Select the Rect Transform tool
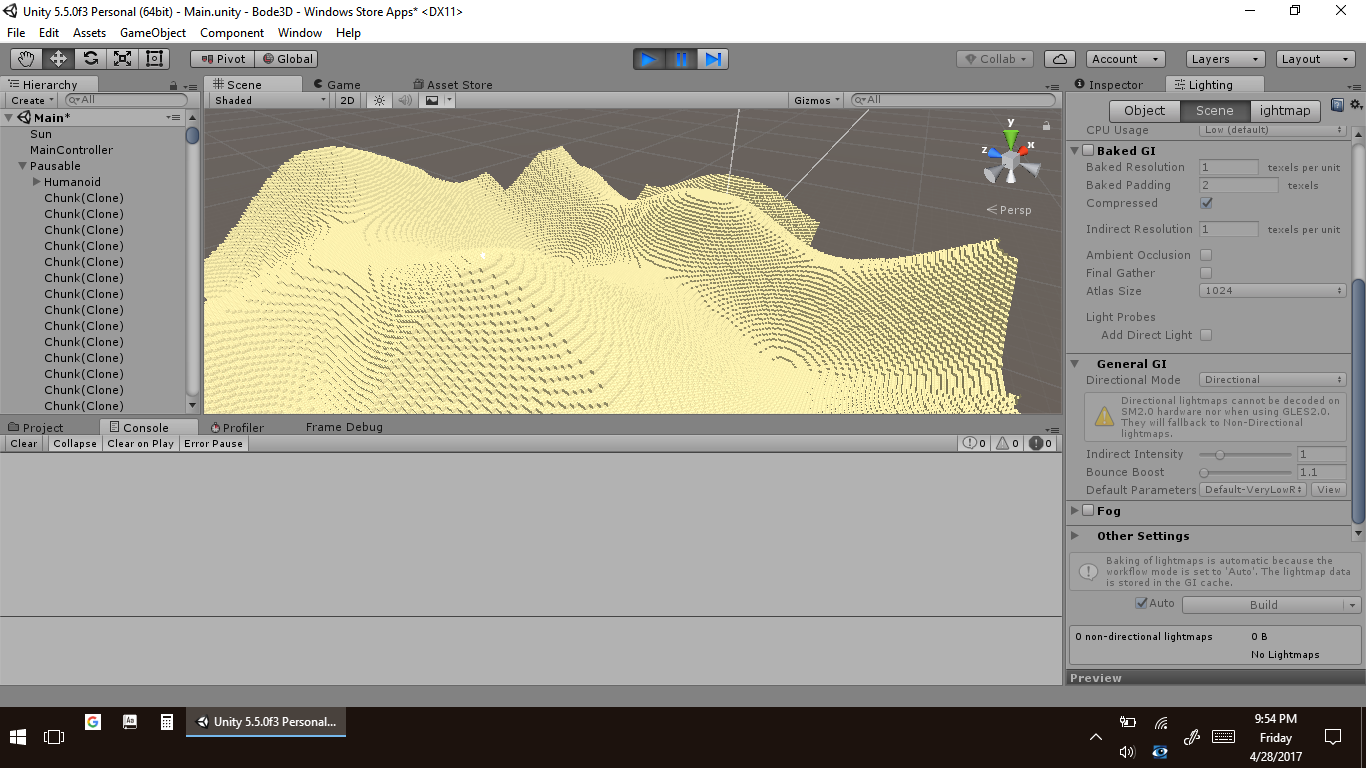Viewport: 1366px width, 768px height. (154, 59)
